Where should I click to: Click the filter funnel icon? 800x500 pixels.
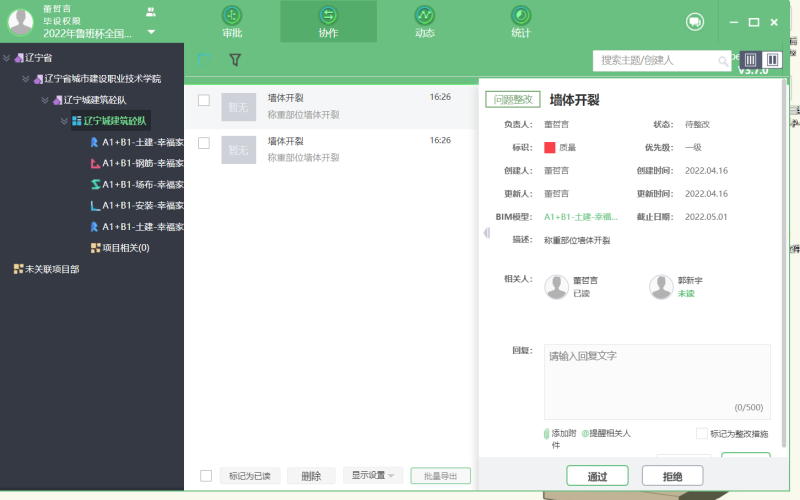pyautogui.click(x=235, y=60)
